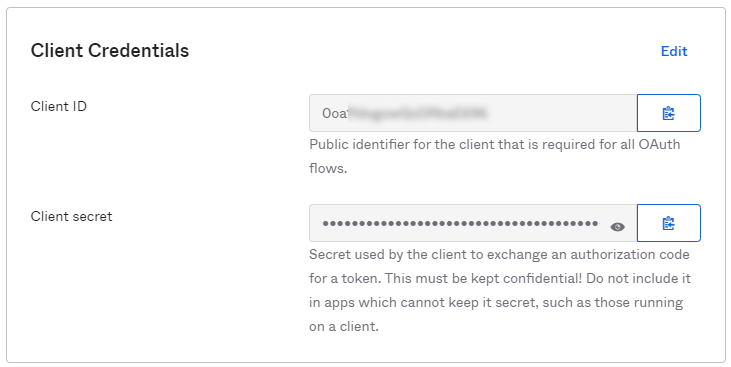Reveal the masked Client secret with eye icon

click(617, 227)
